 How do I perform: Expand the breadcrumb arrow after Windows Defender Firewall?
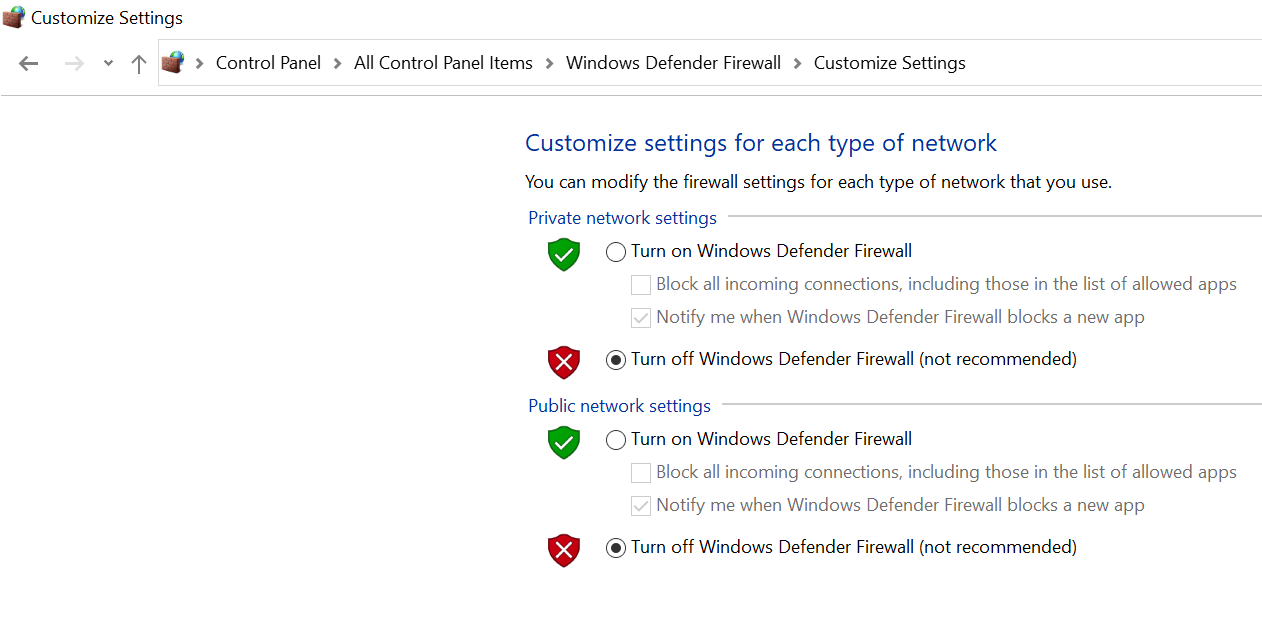pos(797,62)
